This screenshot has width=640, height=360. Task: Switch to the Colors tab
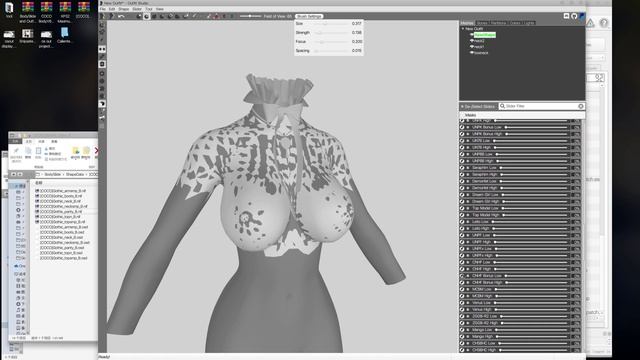coord(515,23)
